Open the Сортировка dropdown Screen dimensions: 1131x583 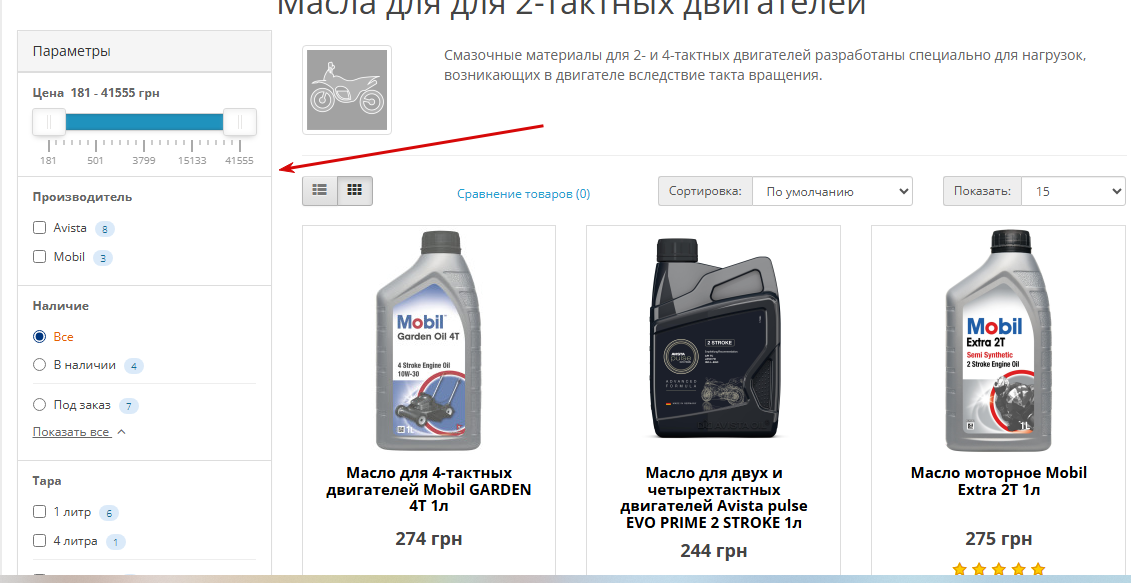tap(832, 191)
